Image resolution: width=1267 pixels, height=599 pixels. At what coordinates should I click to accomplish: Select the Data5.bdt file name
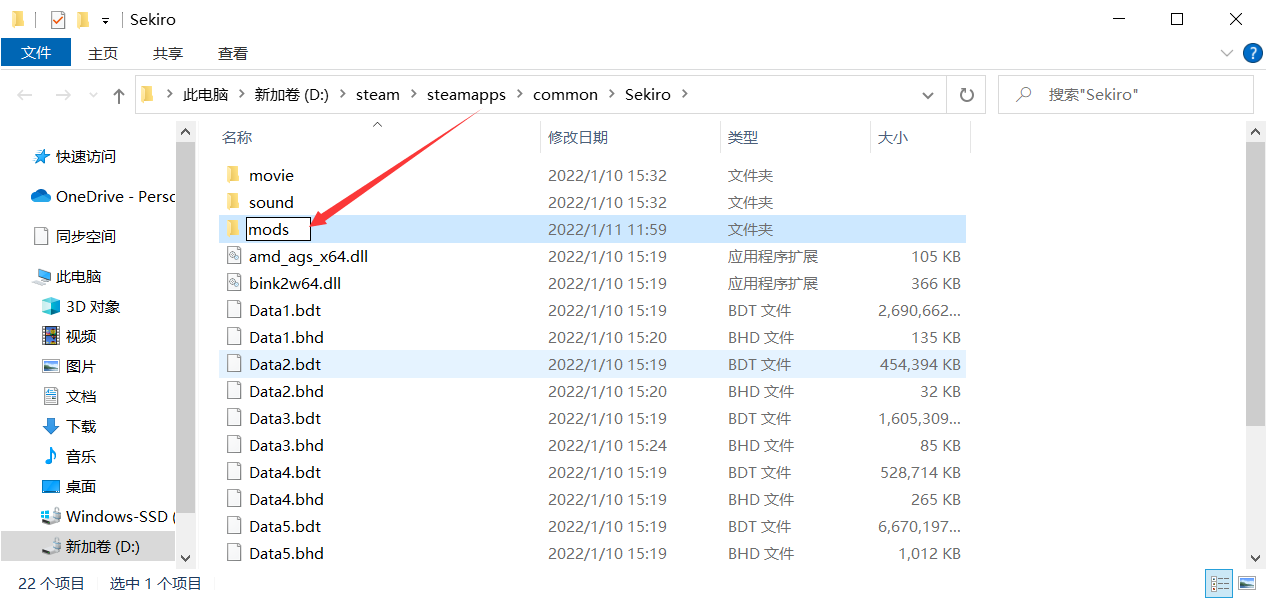pyautogui.click(x=285, y=526)
